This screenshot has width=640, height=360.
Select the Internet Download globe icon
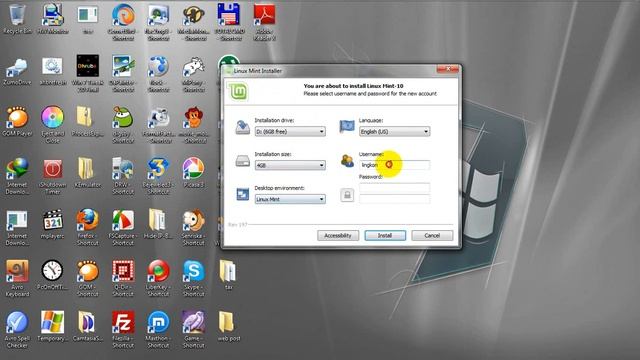tap(17, 176)
